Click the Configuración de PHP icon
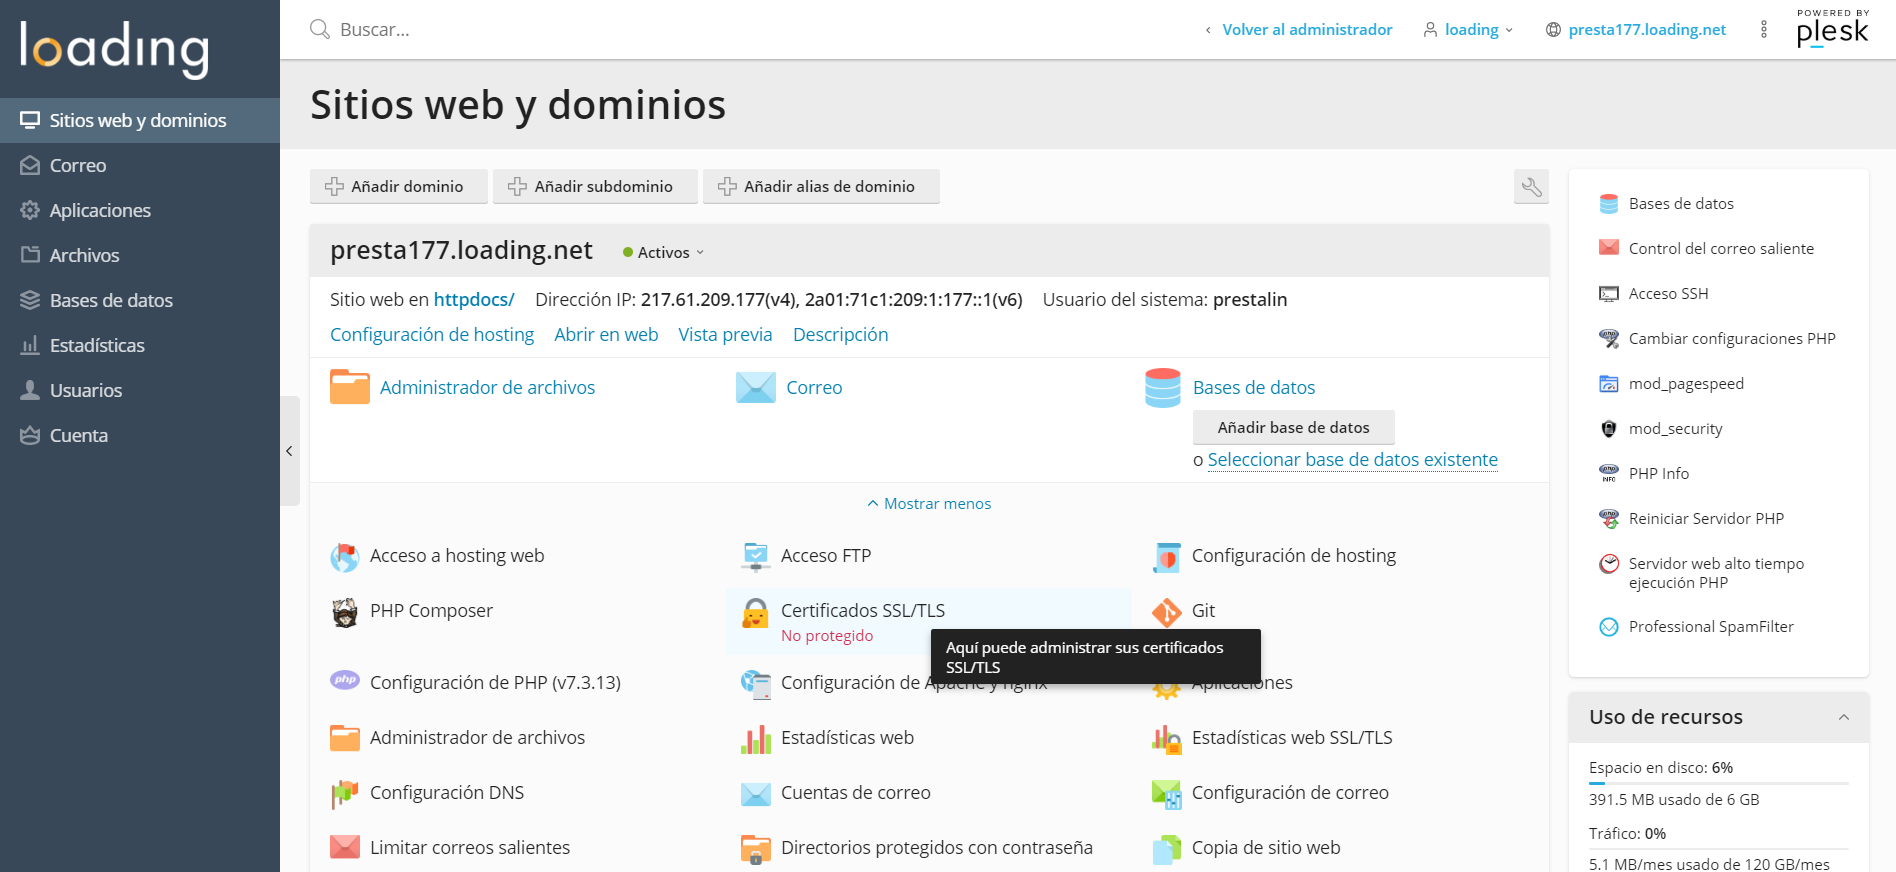The height and width of the screenshot is (872, 1896). coord(345,681)
